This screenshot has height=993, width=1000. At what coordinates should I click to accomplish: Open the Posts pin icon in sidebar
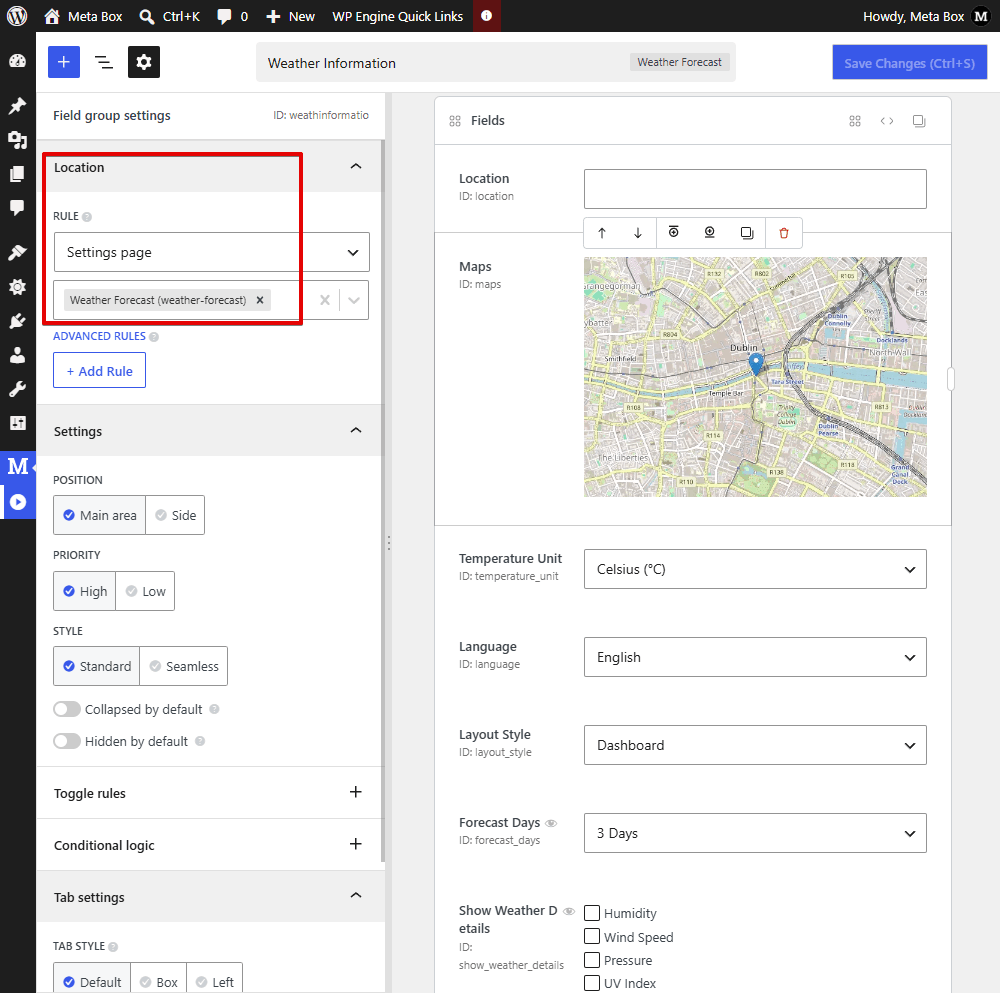tap(18, 106)
